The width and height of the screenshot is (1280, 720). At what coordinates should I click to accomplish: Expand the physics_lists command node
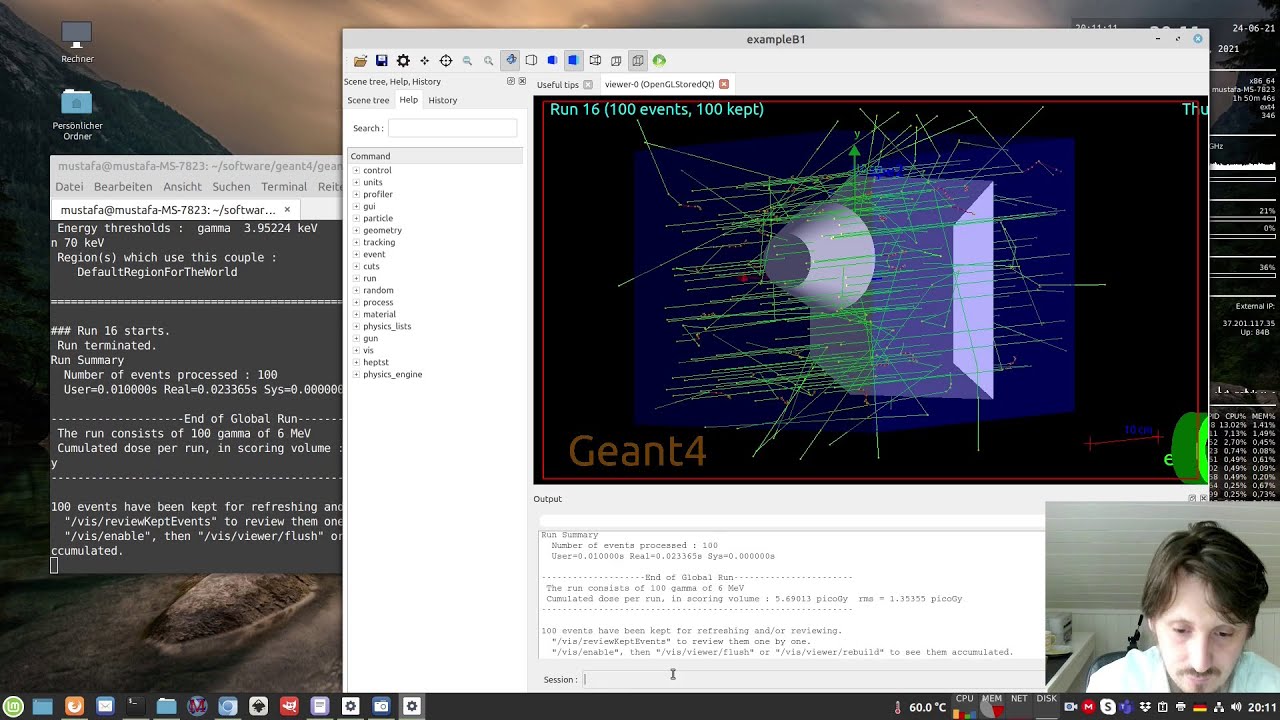pyautogui.click(x=356, y=326)
